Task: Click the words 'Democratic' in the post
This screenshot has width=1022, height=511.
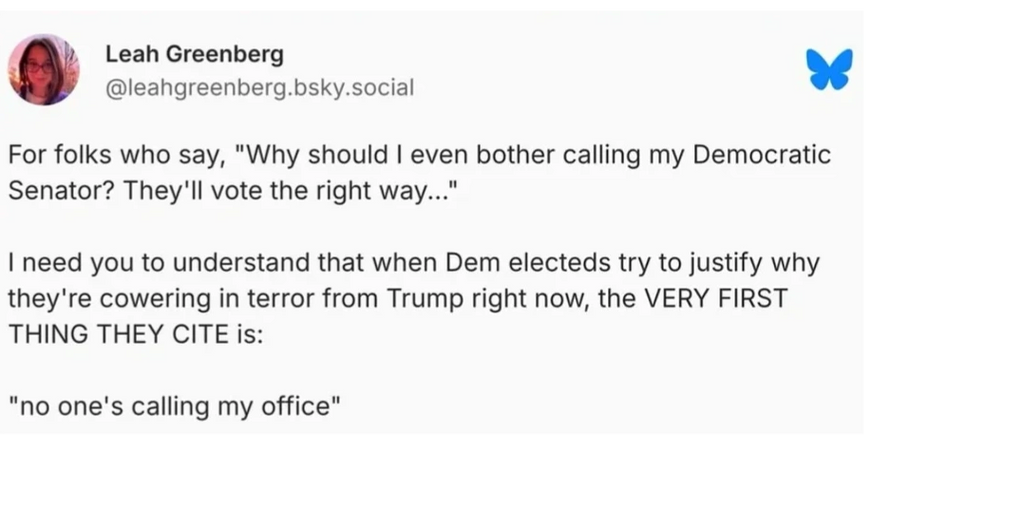Action: coord(761,155)
